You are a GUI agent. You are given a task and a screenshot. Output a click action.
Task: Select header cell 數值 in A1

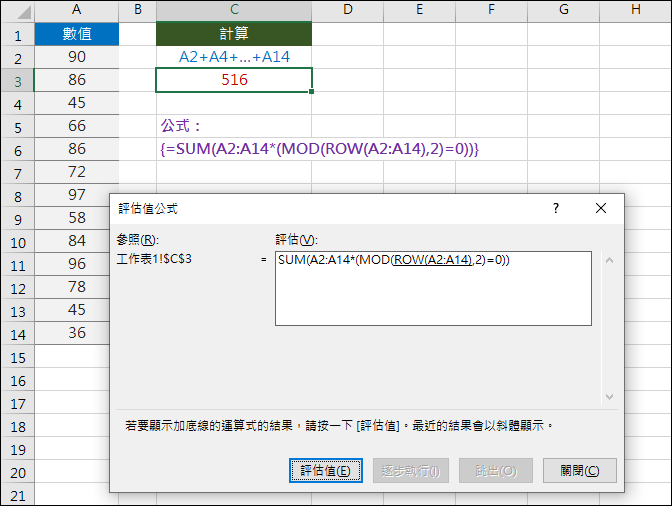77,34
